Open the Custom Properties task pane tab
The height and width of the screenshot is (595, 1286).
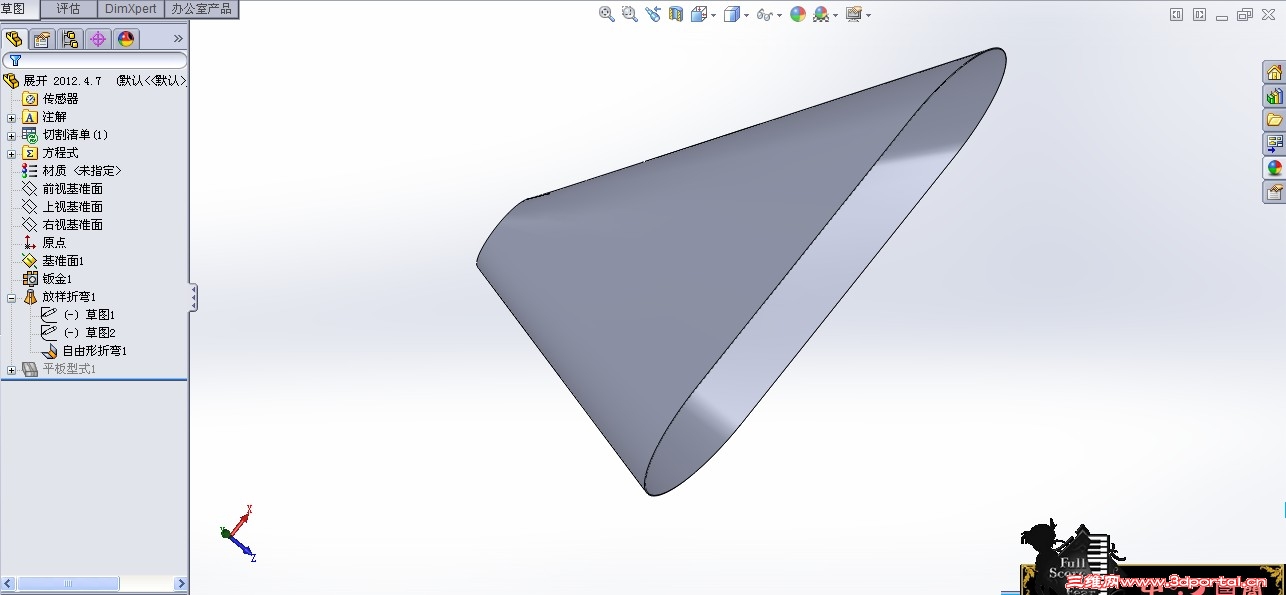coord(1274,192)
